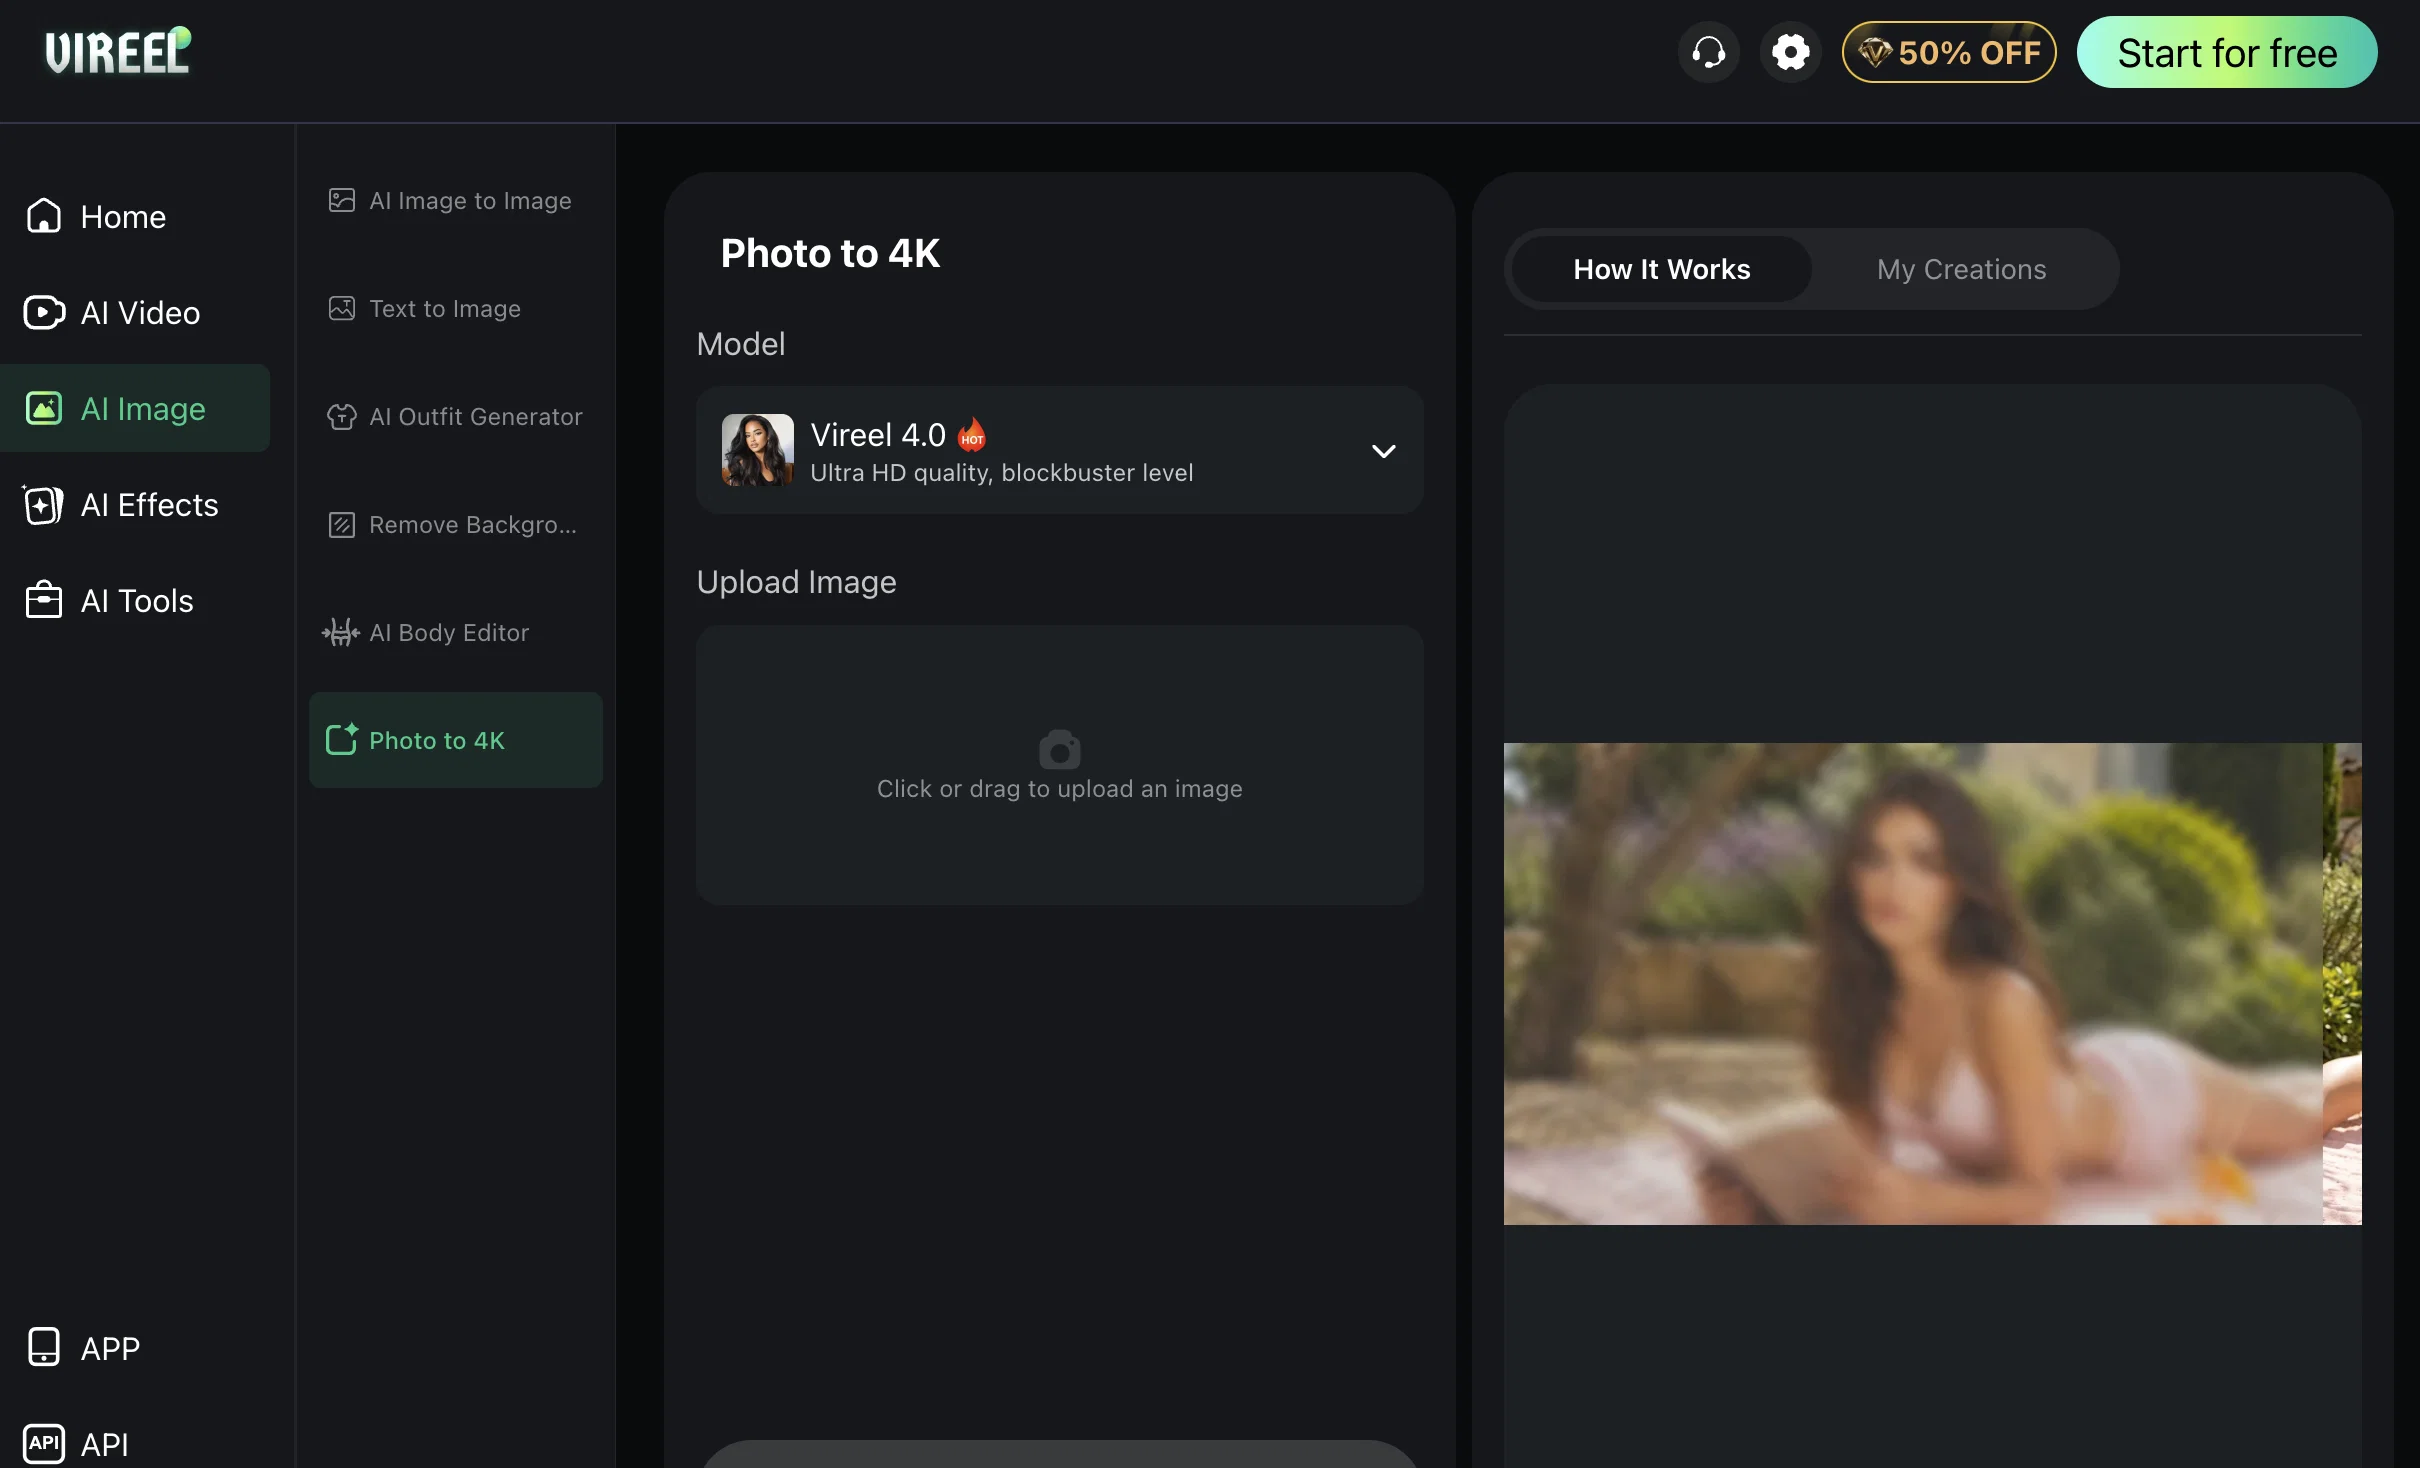Viewport: 2420px width, 1468px height.
Task: Click the Home house icon
Action: tap(44, 216)
